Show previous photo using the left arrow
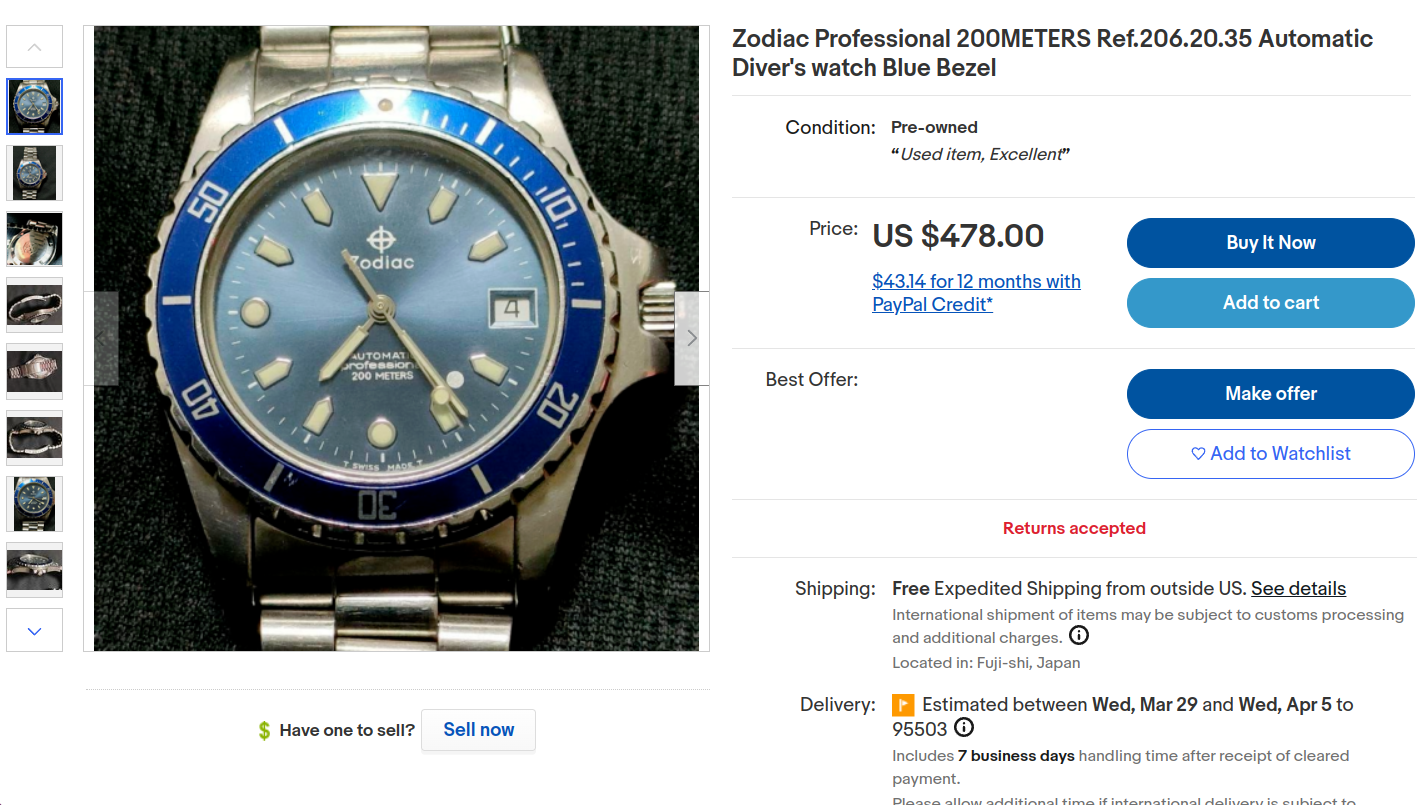 tap(101, 338)
